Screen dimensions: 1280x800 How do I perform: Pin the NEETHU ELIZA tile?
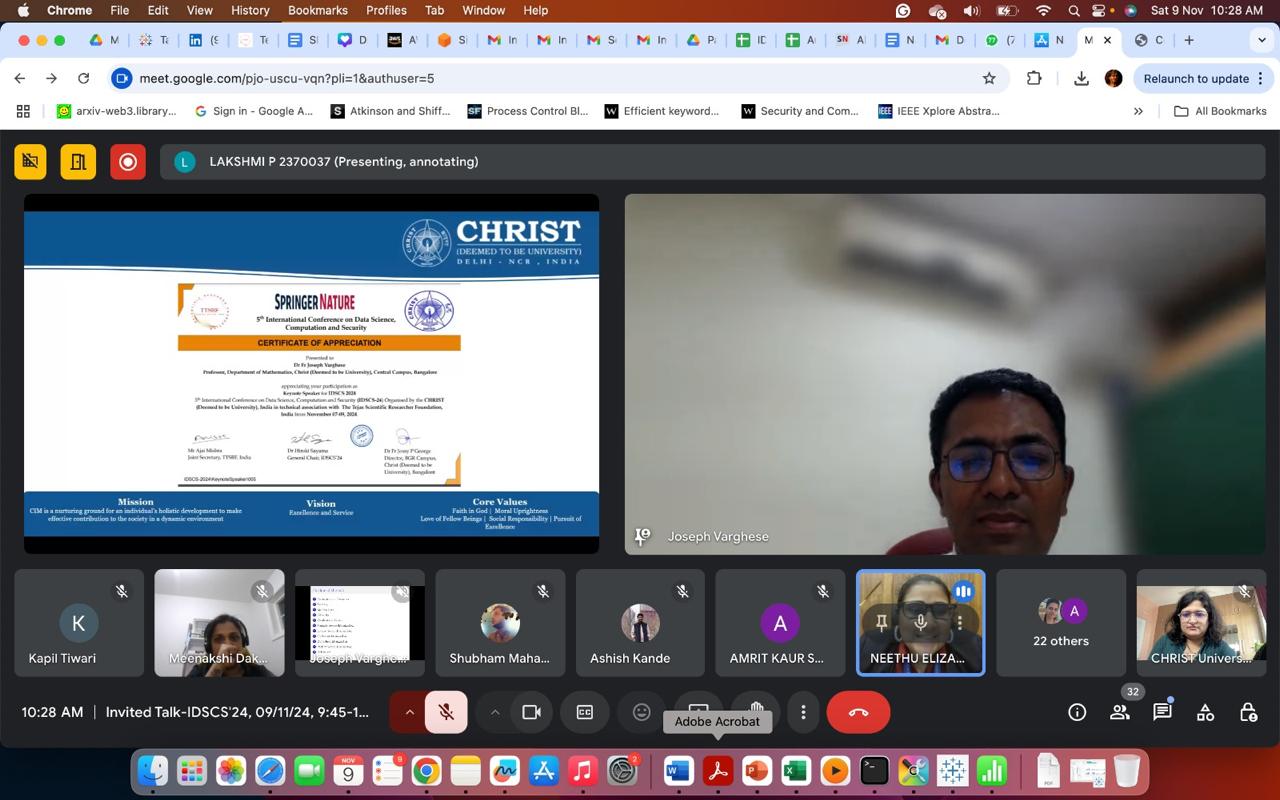881,622
